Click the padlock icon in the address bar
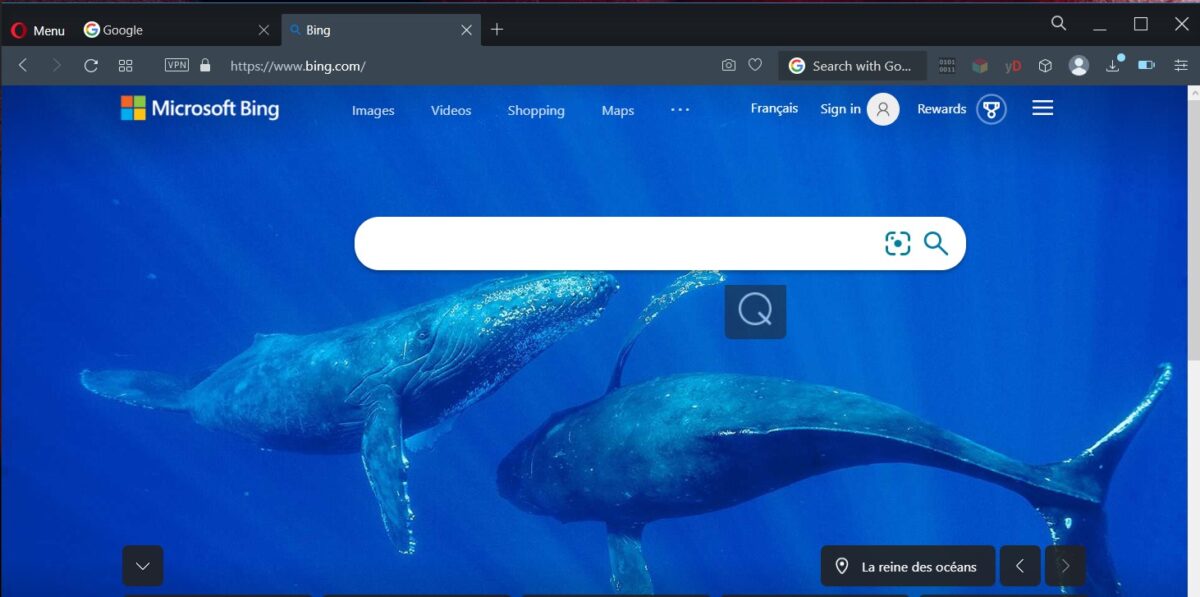 coord(204,65)
